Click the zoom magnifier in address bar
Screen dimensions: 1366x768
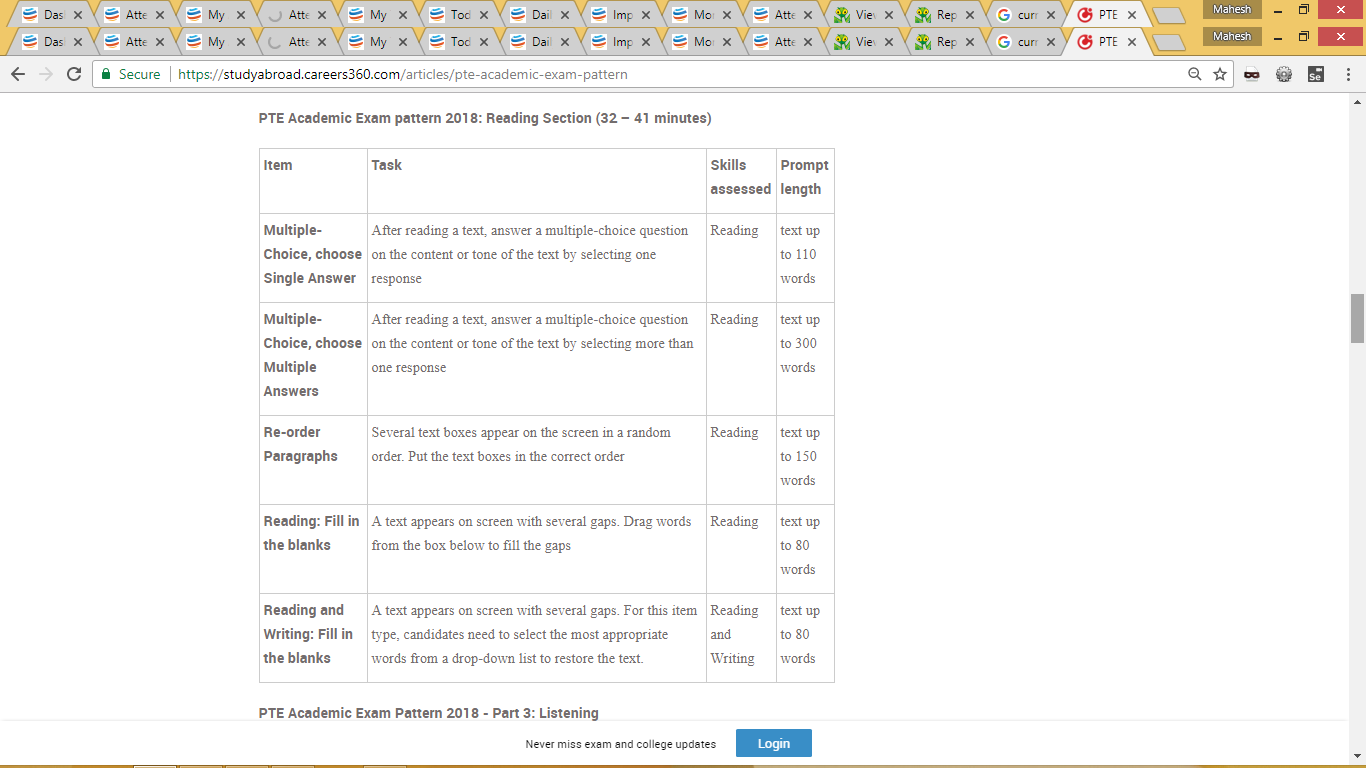[1194, 74]
